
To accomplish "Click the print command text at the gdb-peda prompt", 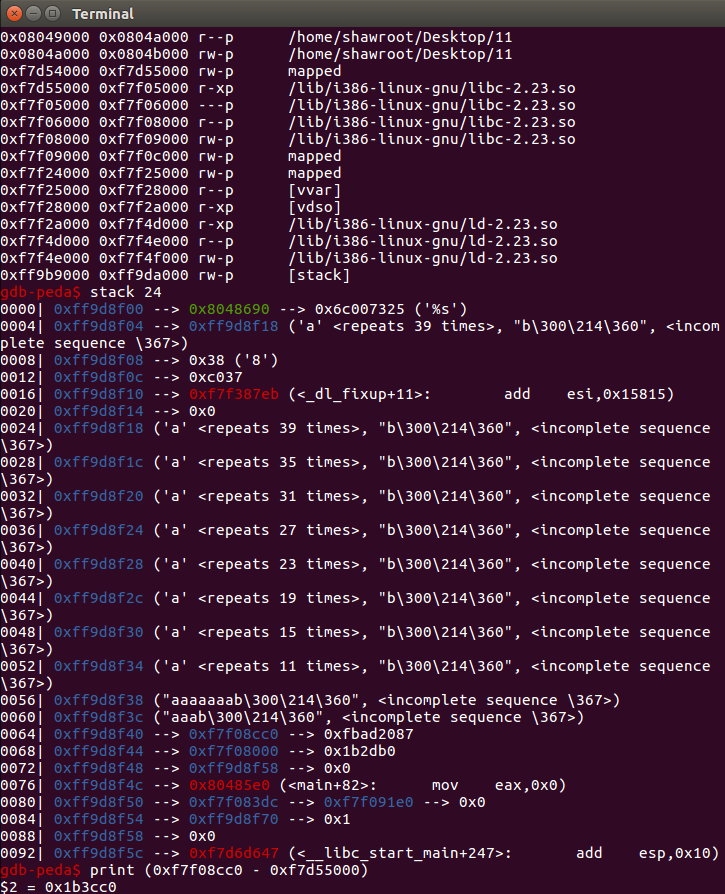I will [229, 871].
